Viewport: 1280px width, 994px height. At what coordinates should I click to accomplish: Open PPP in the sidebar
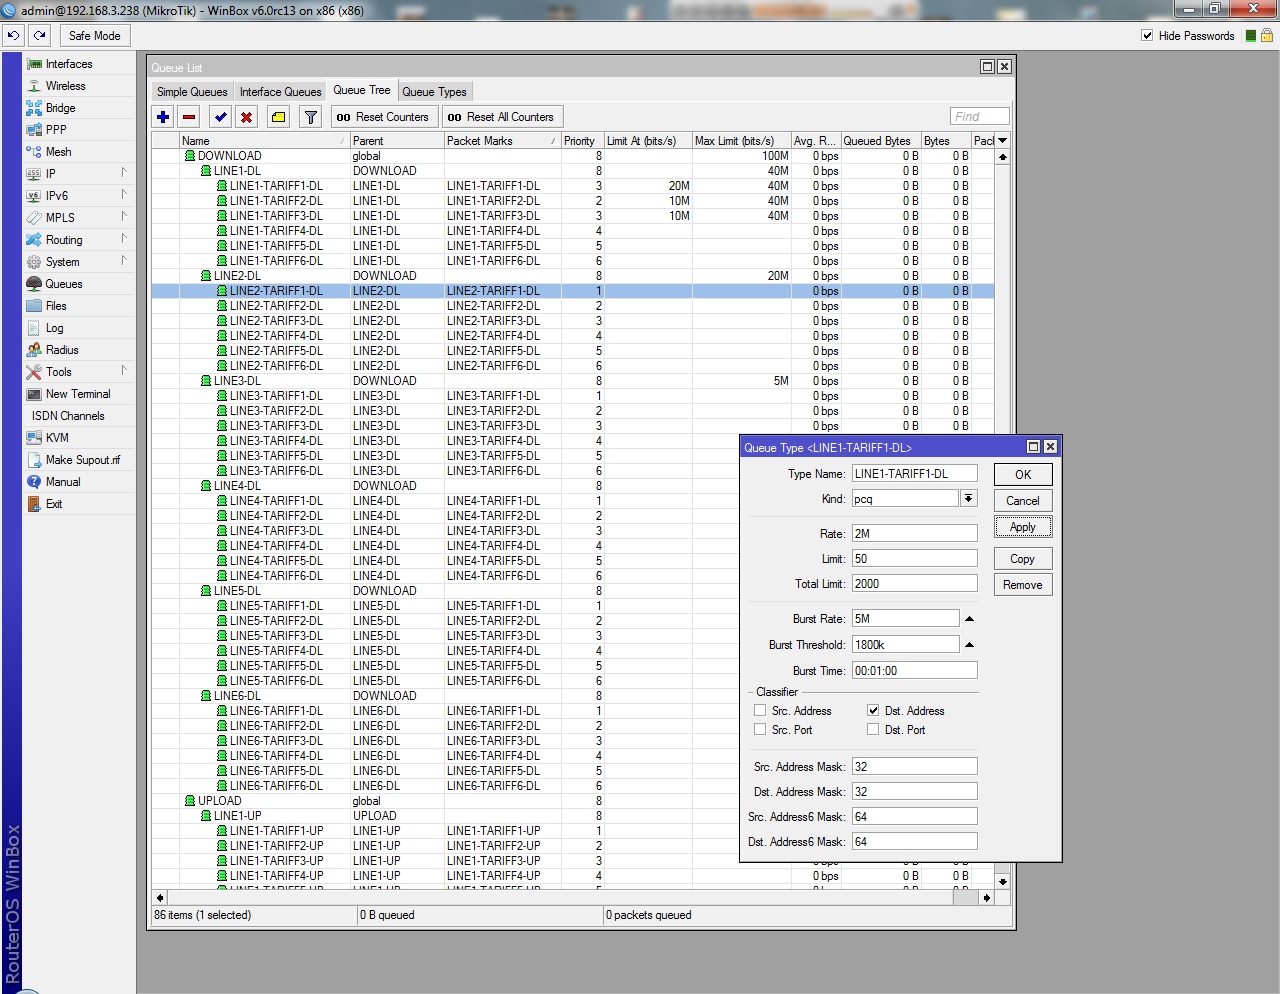pyautogui.click(x=78, y=130)
